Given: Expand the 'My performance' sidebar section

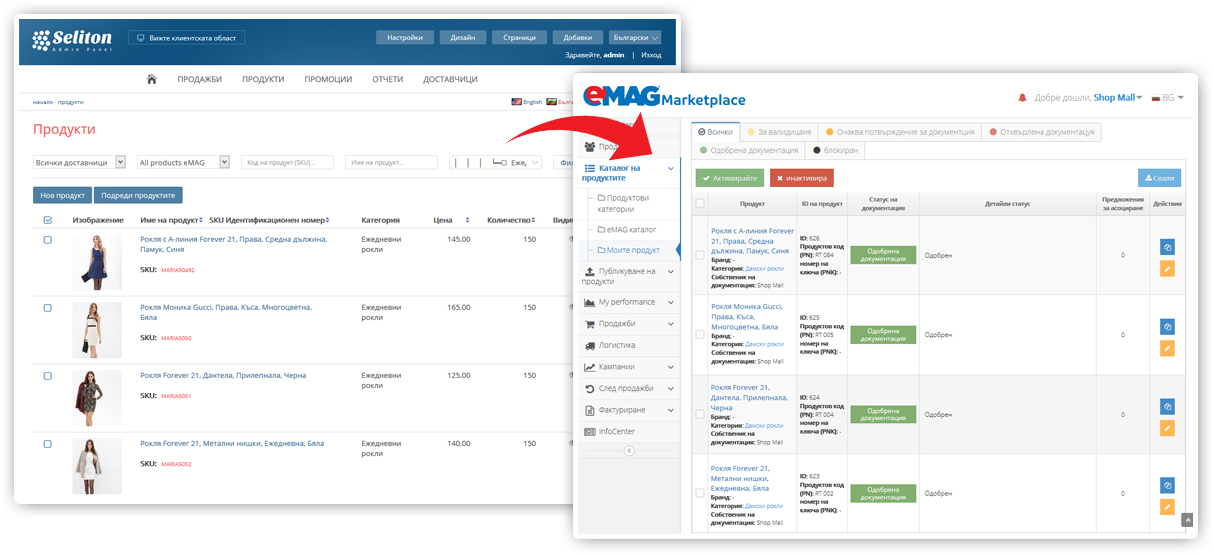Looking at the screenshot, I should coord(627,302).
